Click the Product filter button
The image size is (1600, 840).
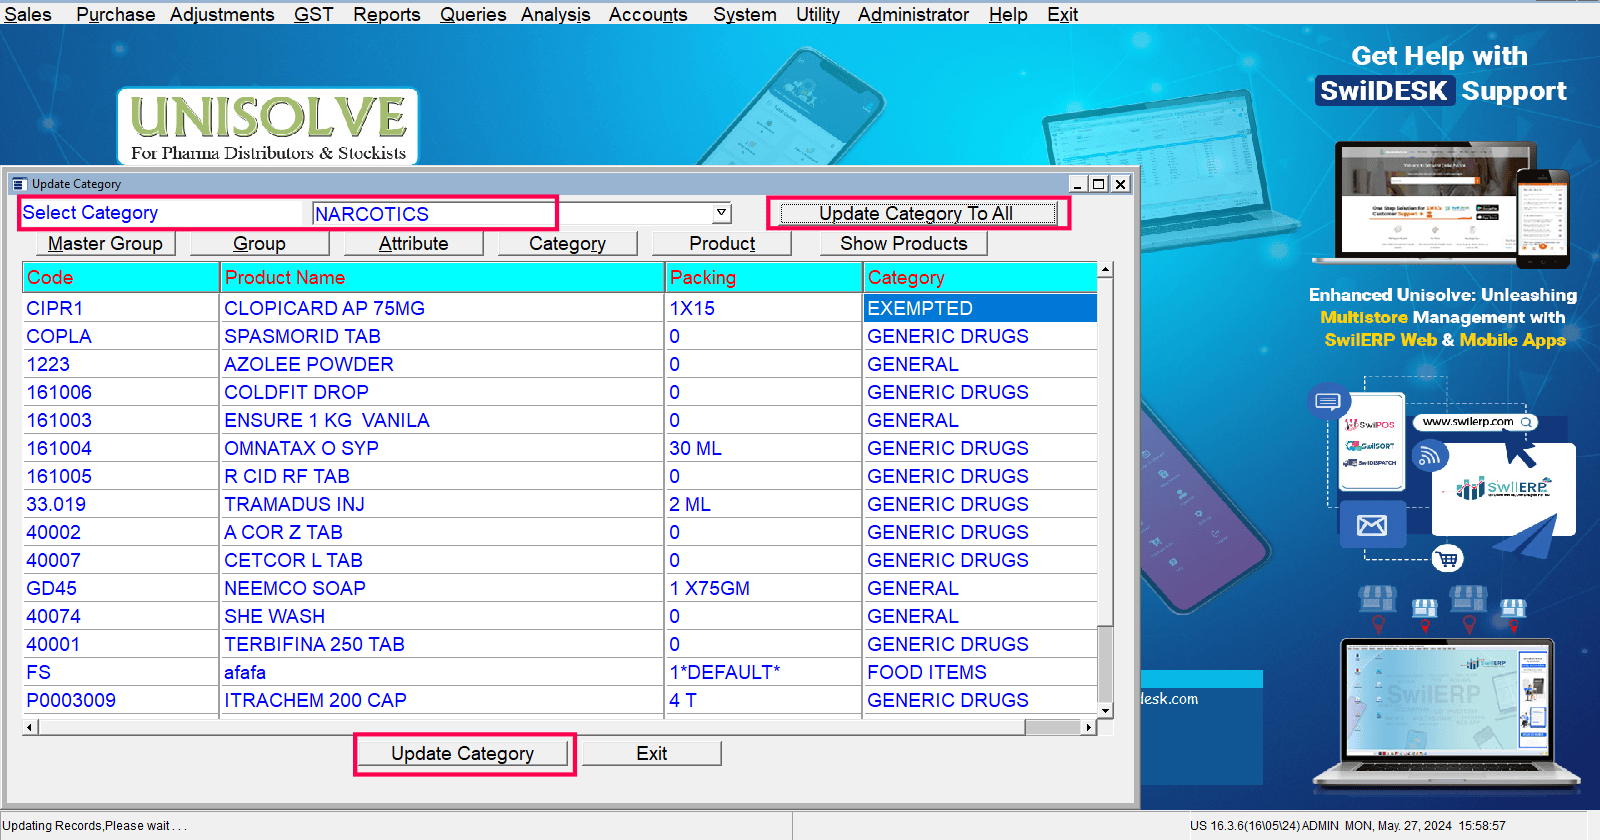click(x=722, y=243)
